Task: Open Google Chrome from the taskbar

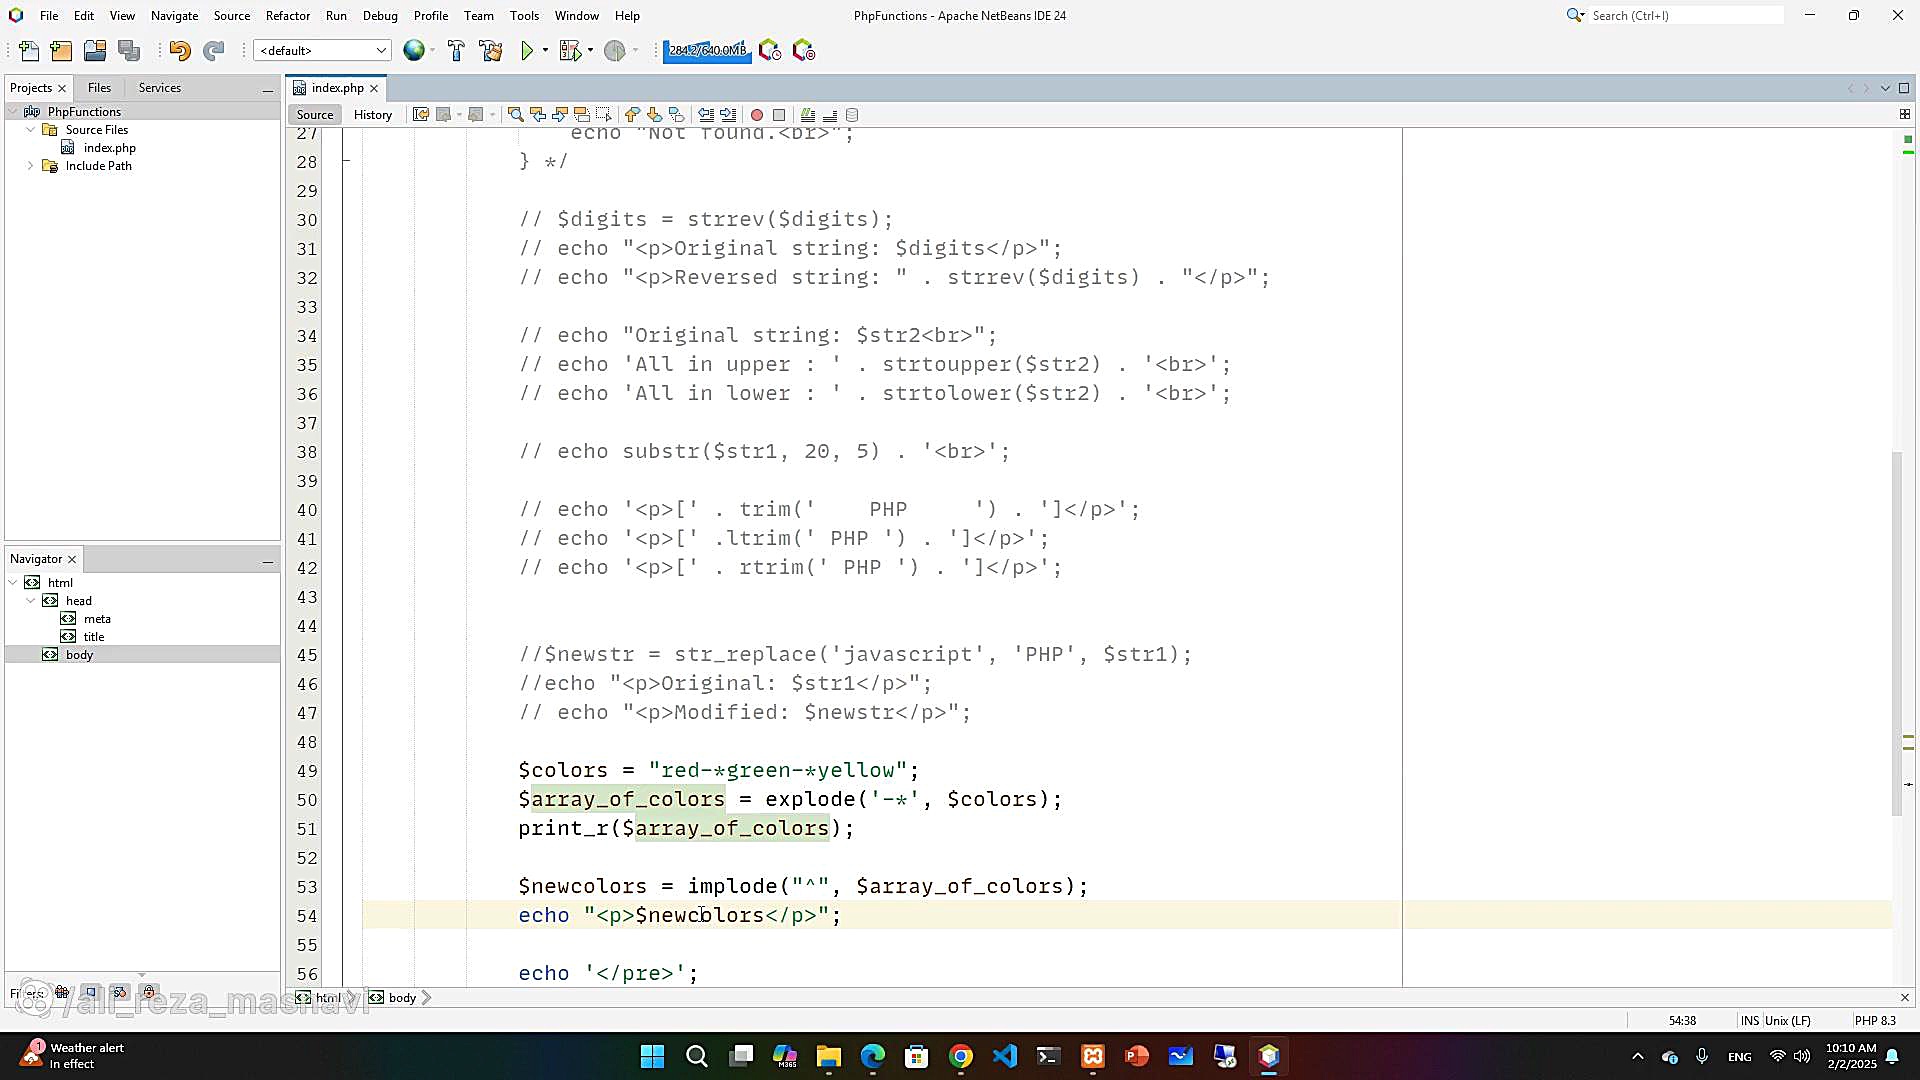Action: (961, 1056)
